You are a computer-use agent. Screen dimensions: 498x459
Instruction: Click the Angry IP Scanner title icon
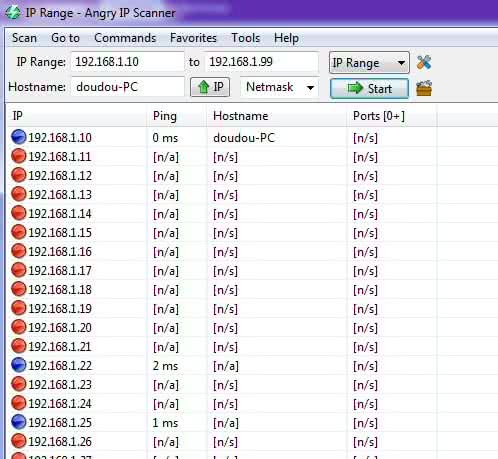13,13
